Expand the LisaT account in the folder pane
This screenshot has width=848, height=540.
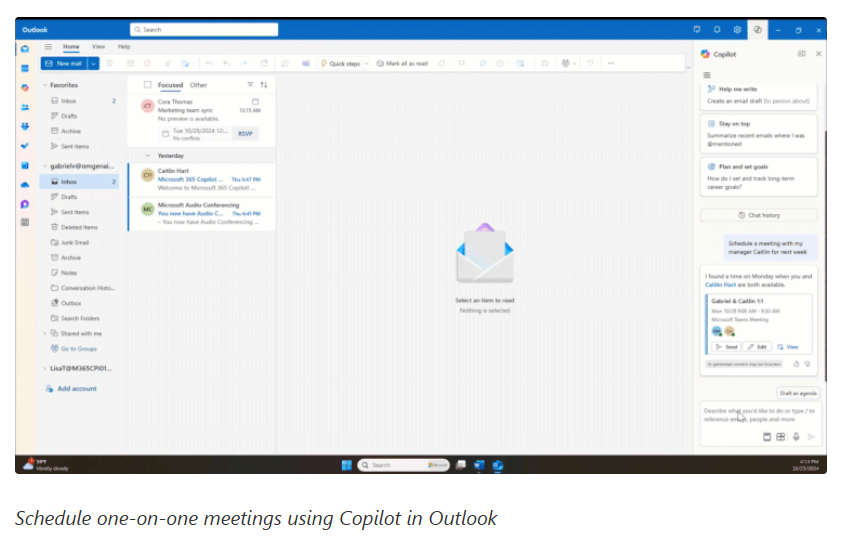45,368
